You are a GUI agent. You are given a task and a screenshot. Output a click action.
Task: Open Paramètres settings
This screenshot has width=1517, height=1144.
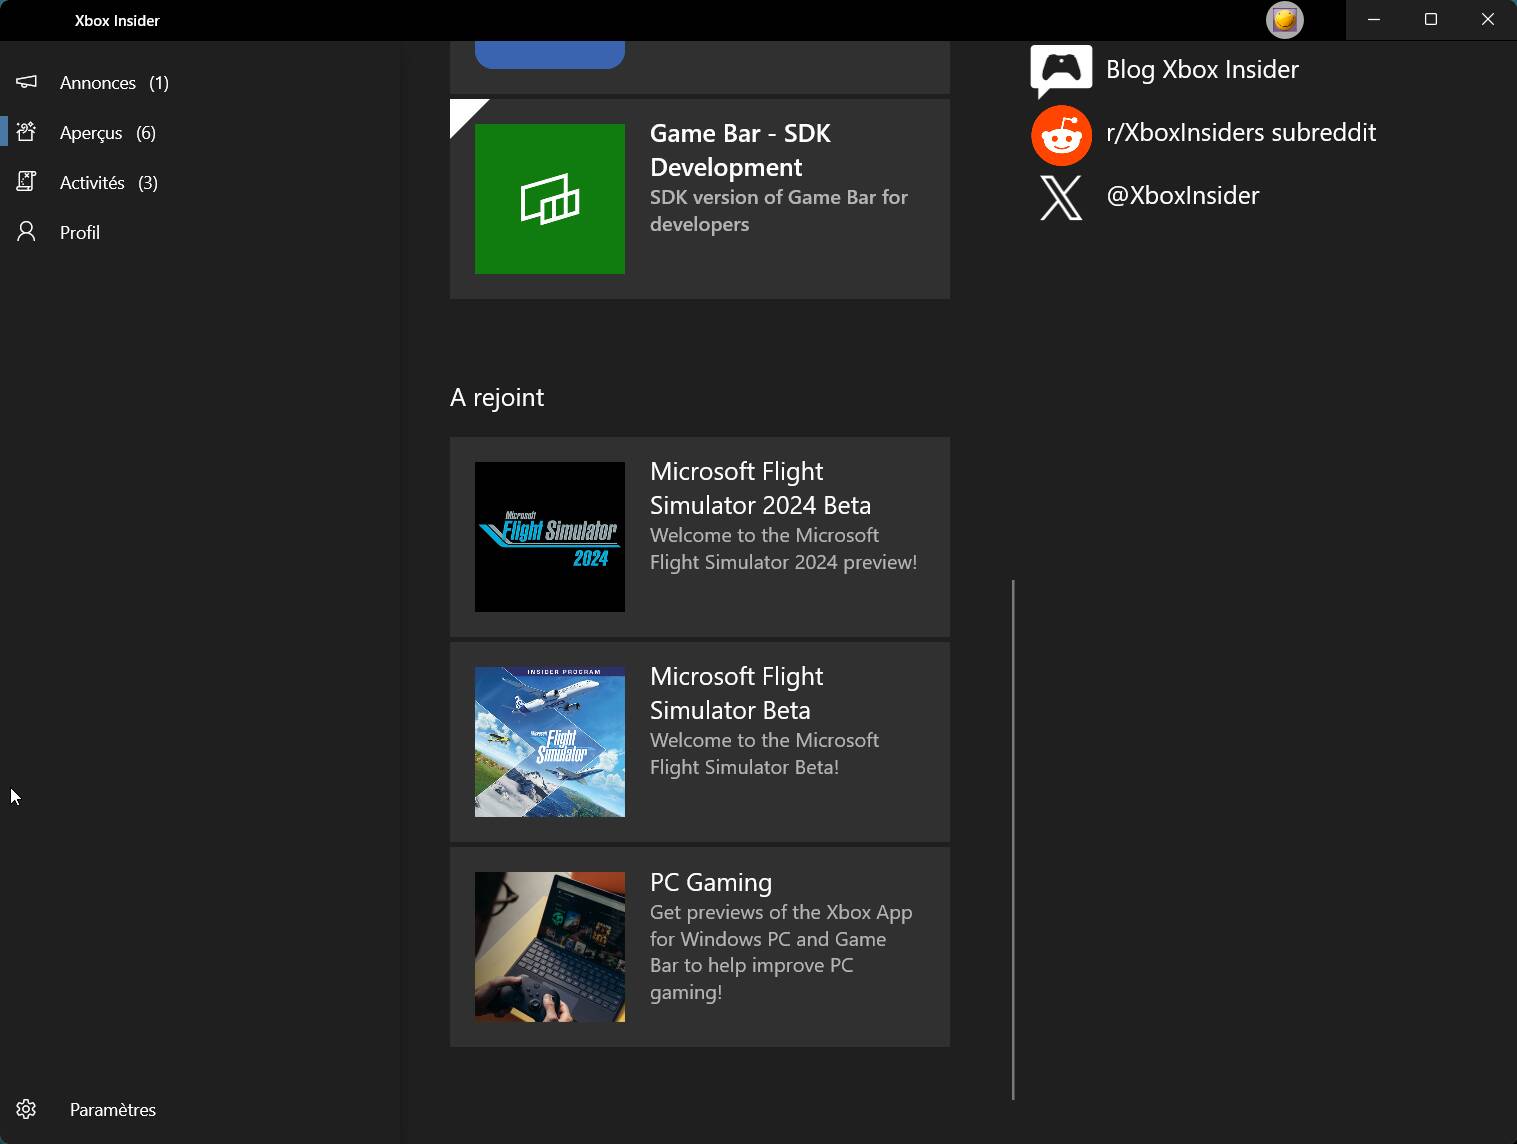(x=200, y=1110)
